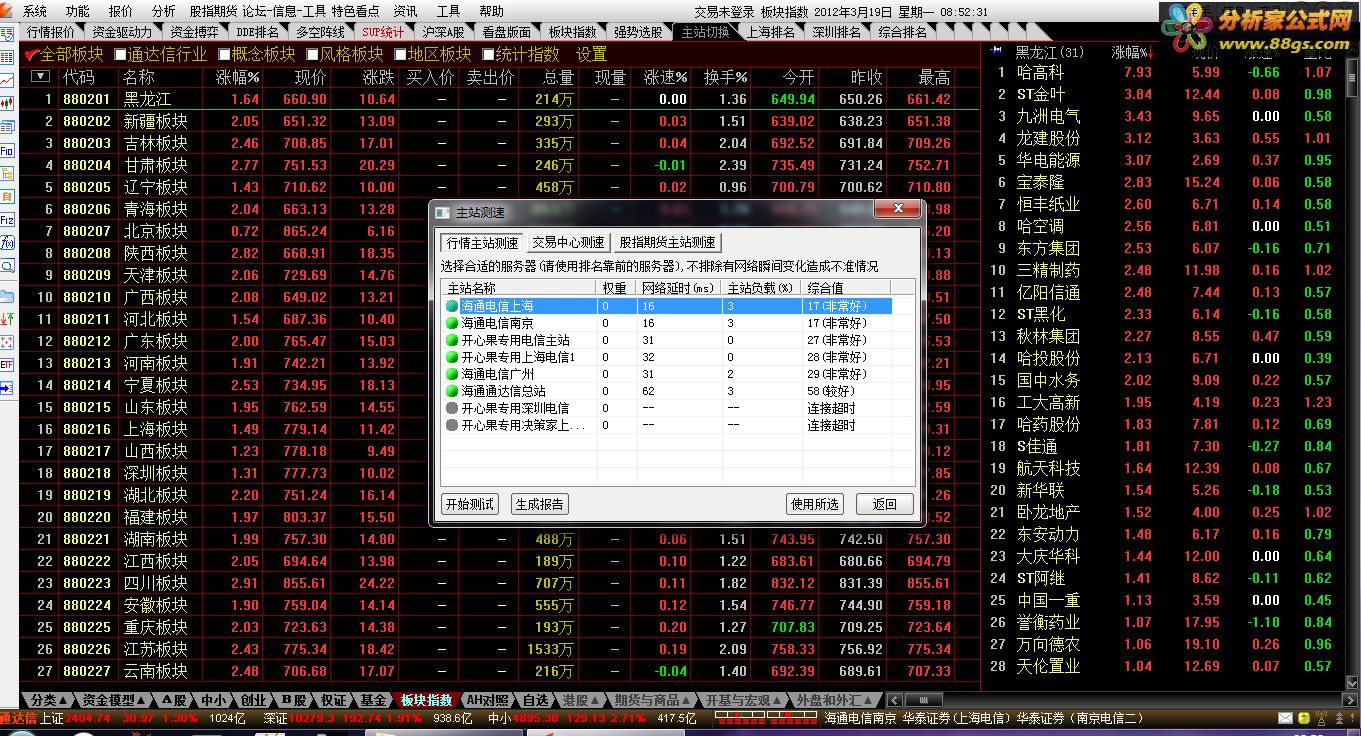The height and width of the screenshot is (736, 1361).
Task: Open the 功能 menu
Action: 77,11
